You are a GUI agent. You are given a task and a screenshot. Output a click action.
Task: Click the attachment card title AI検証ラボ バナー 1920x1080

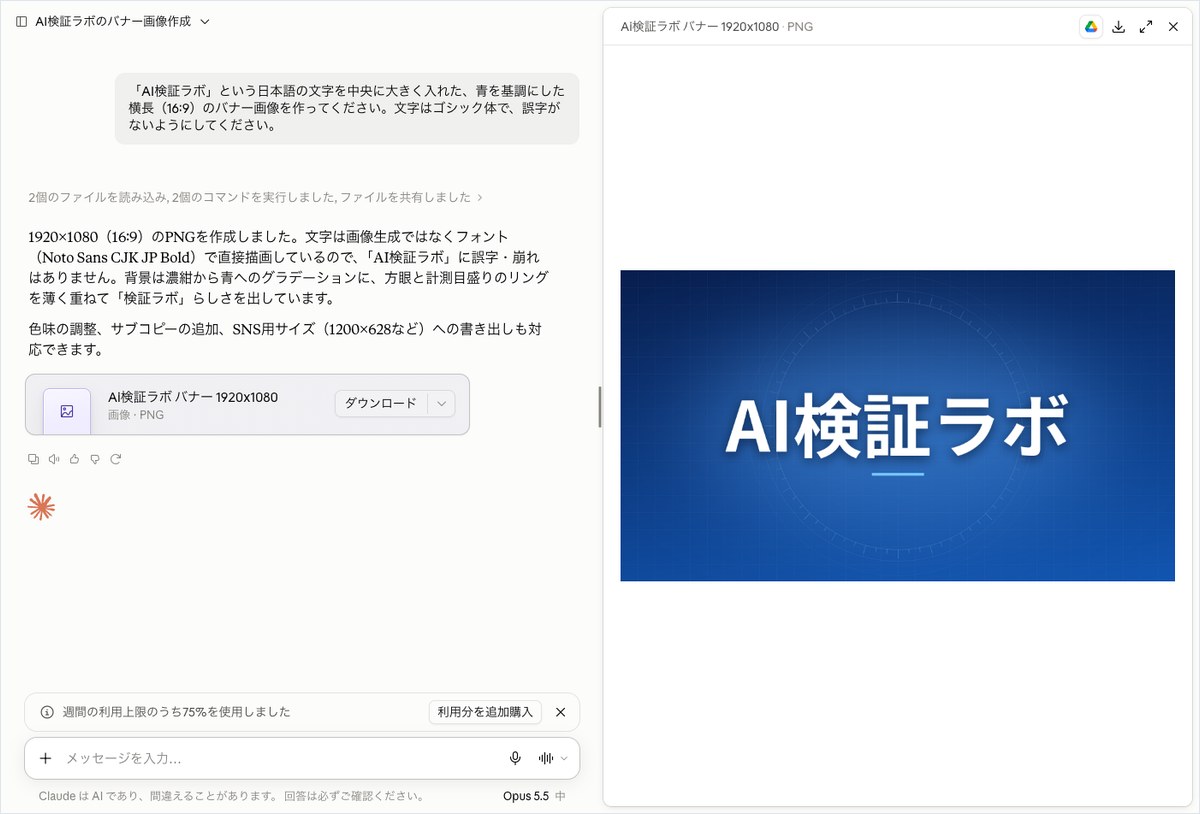point(193,397)
